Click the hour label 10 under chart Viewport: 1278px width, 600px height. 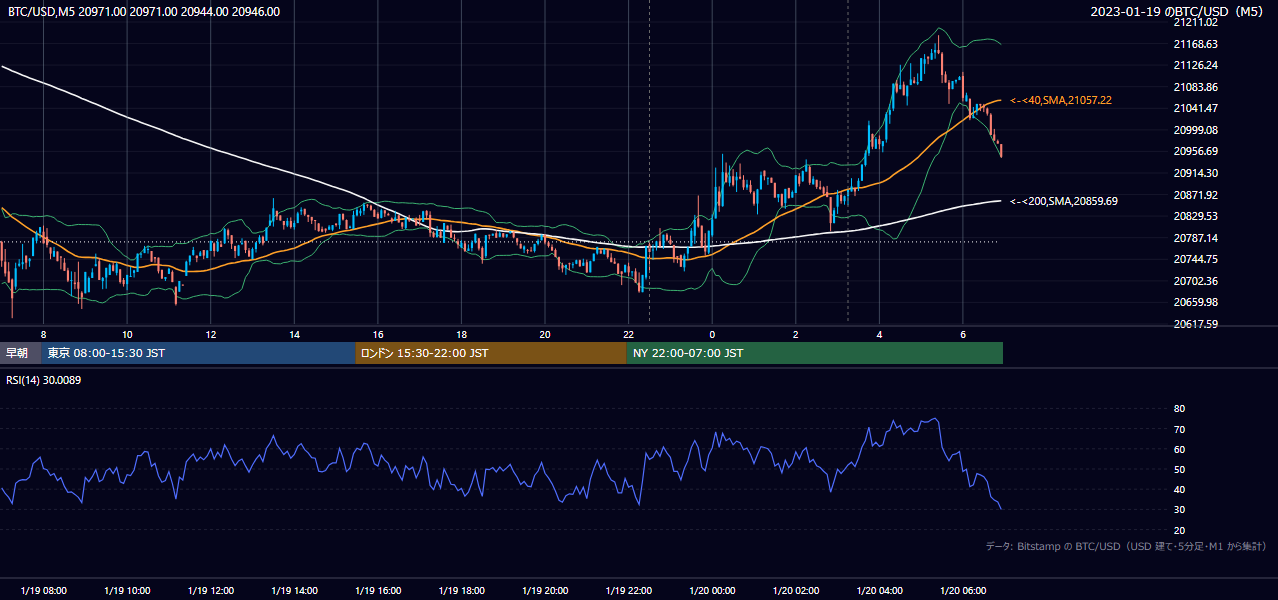(127, 334)
